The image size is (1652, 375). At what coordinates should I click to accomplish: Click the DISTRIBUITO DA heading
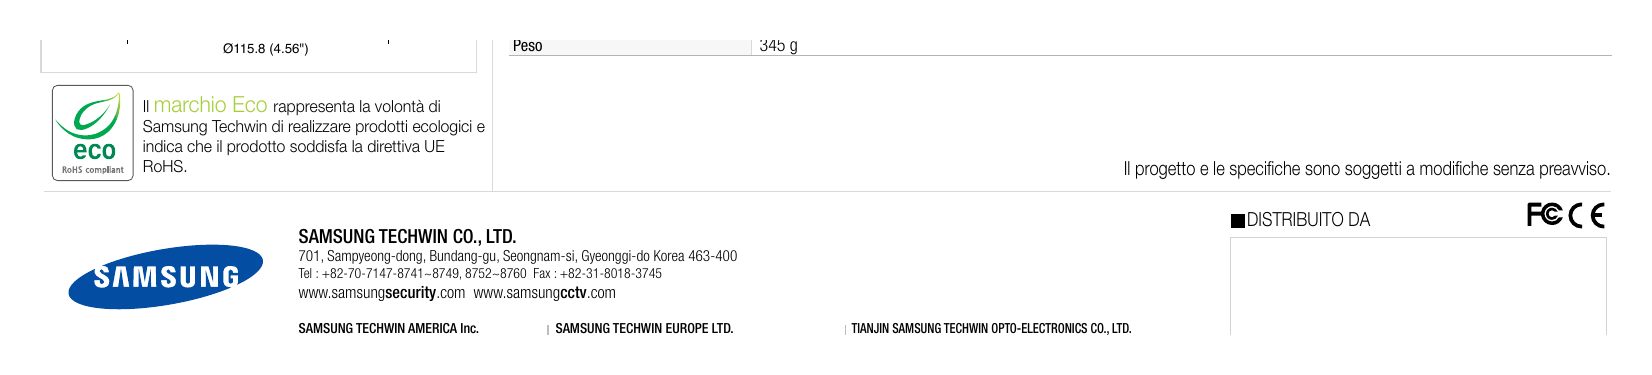pos(1308,220)
